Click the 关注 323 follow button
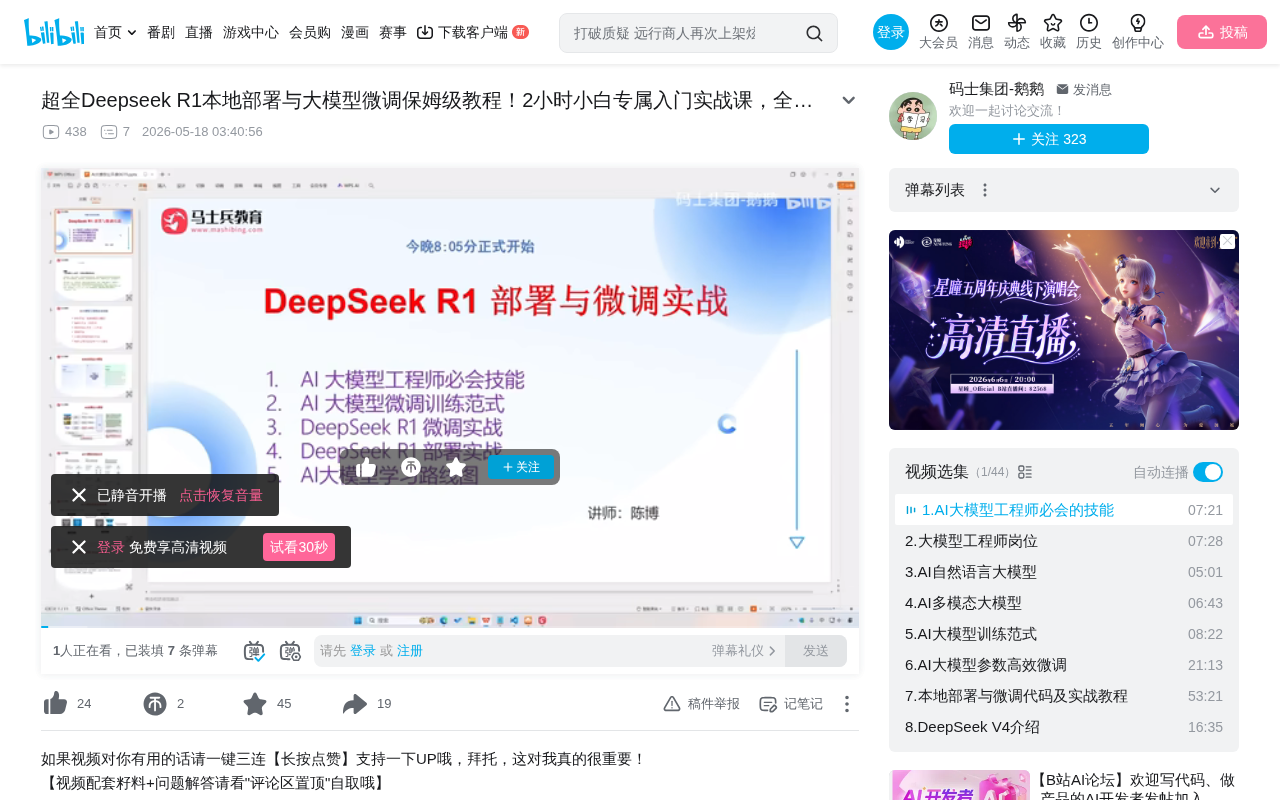Viewport: 1280px width, 800px height. pos(1049,139)
